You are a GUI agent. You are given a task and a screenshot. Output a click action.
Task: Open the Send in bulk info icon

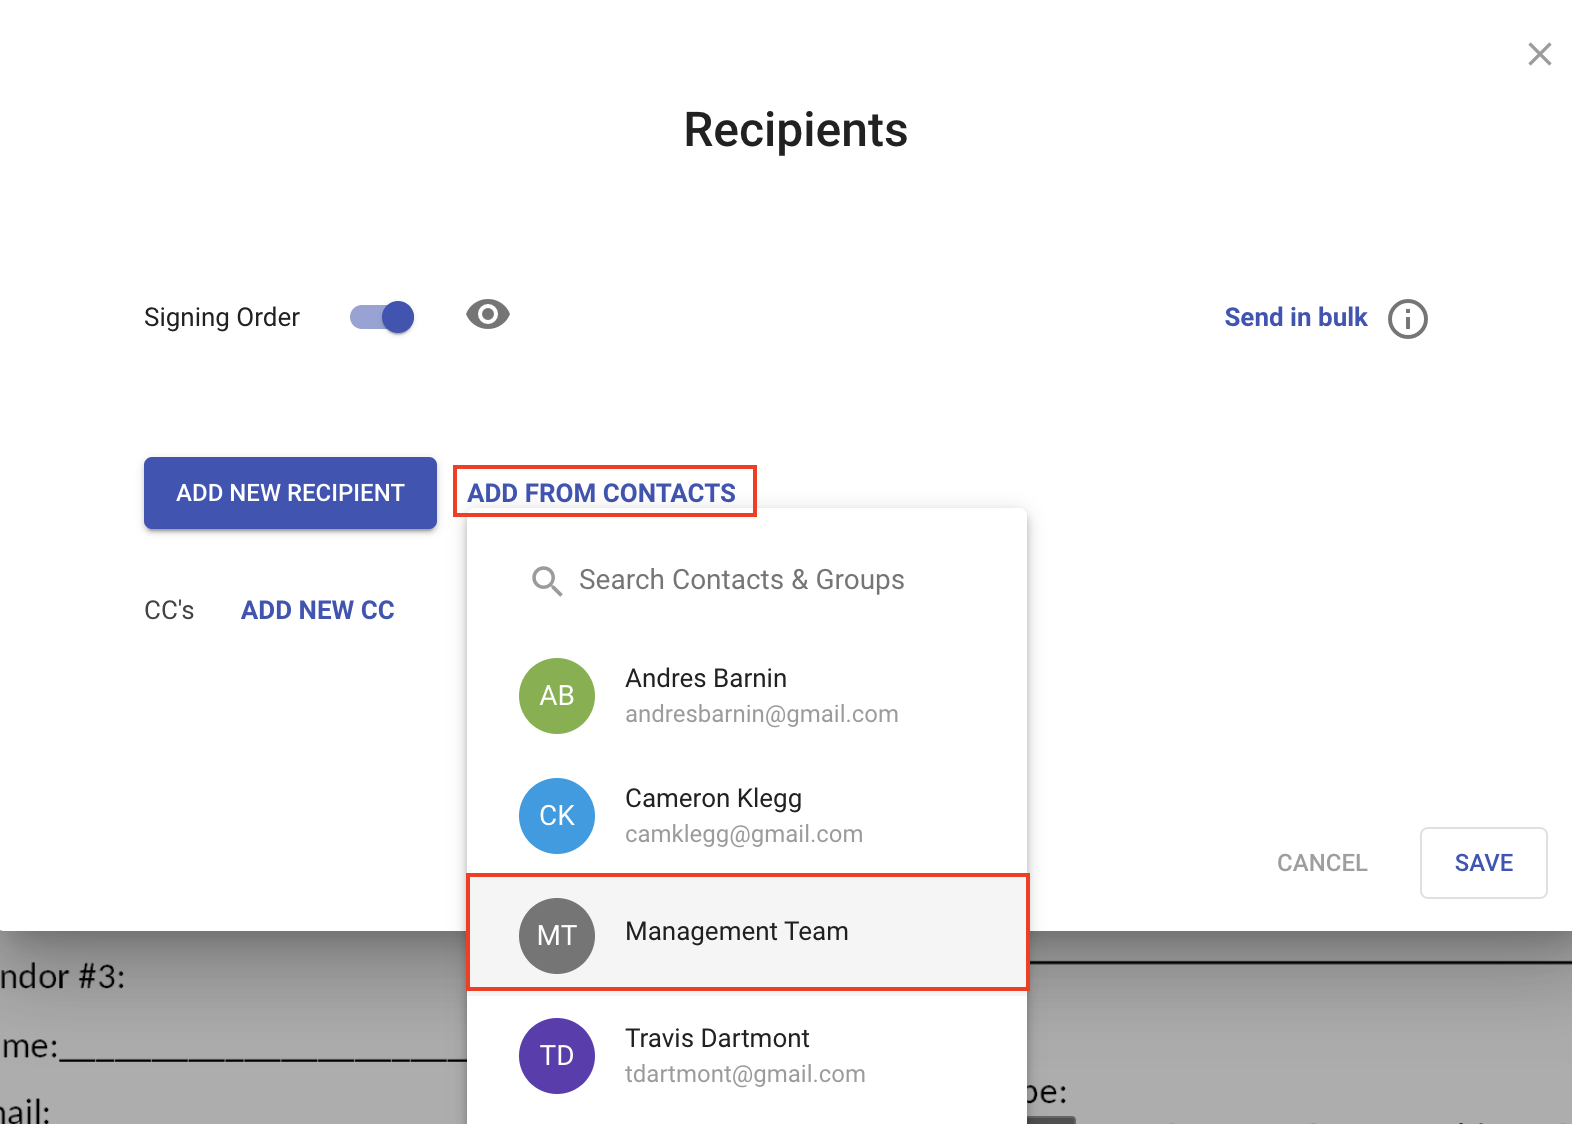[x=1407, y=319]
